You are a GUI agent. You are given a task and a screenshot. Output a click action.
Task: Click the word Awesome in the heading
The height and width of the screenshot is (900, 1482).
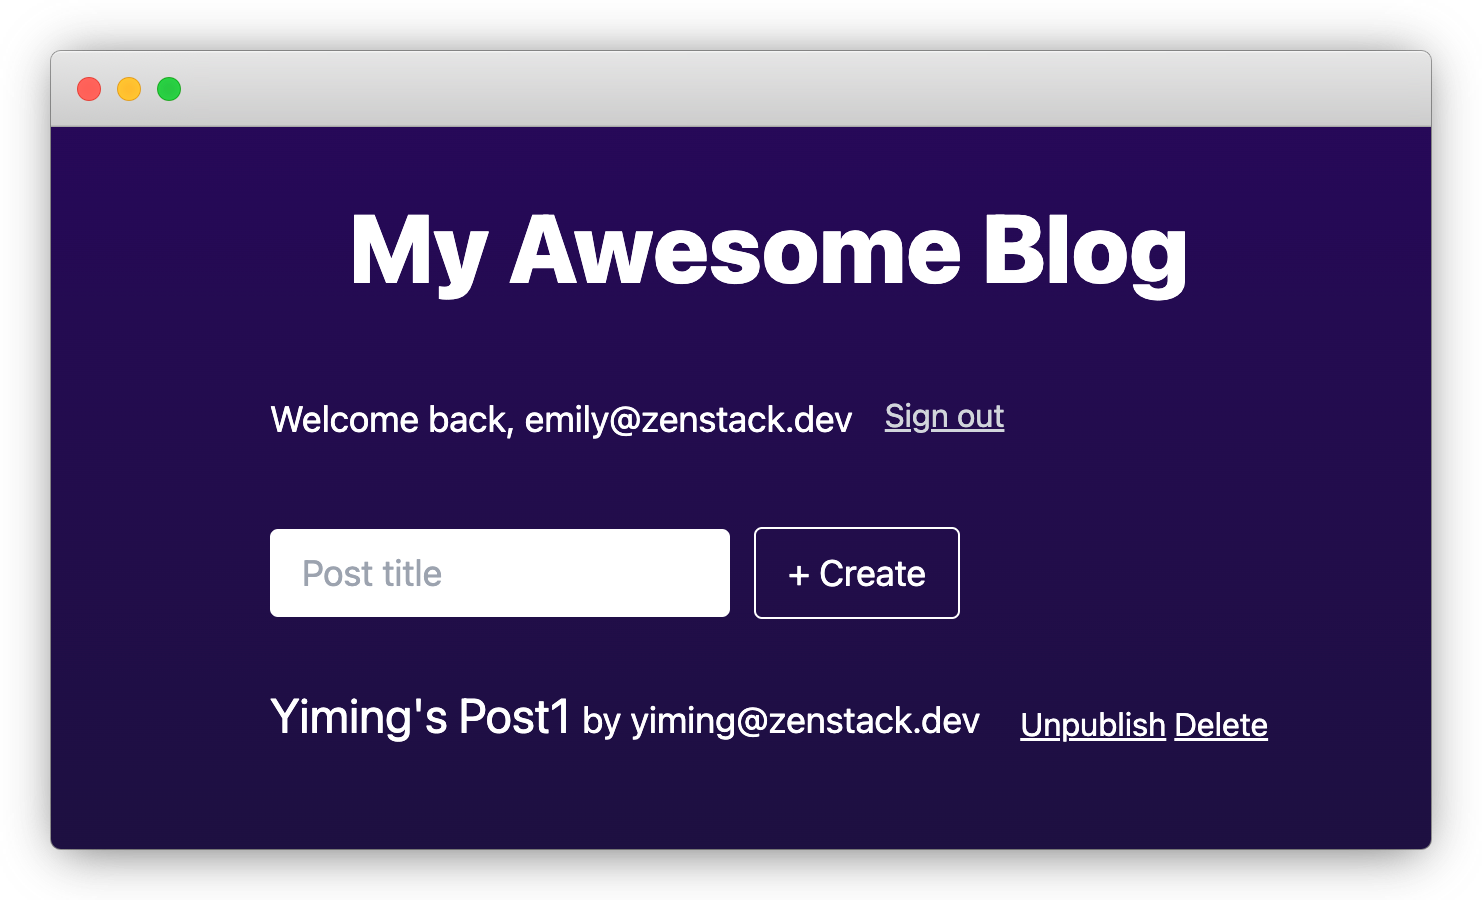click(735, 250)
